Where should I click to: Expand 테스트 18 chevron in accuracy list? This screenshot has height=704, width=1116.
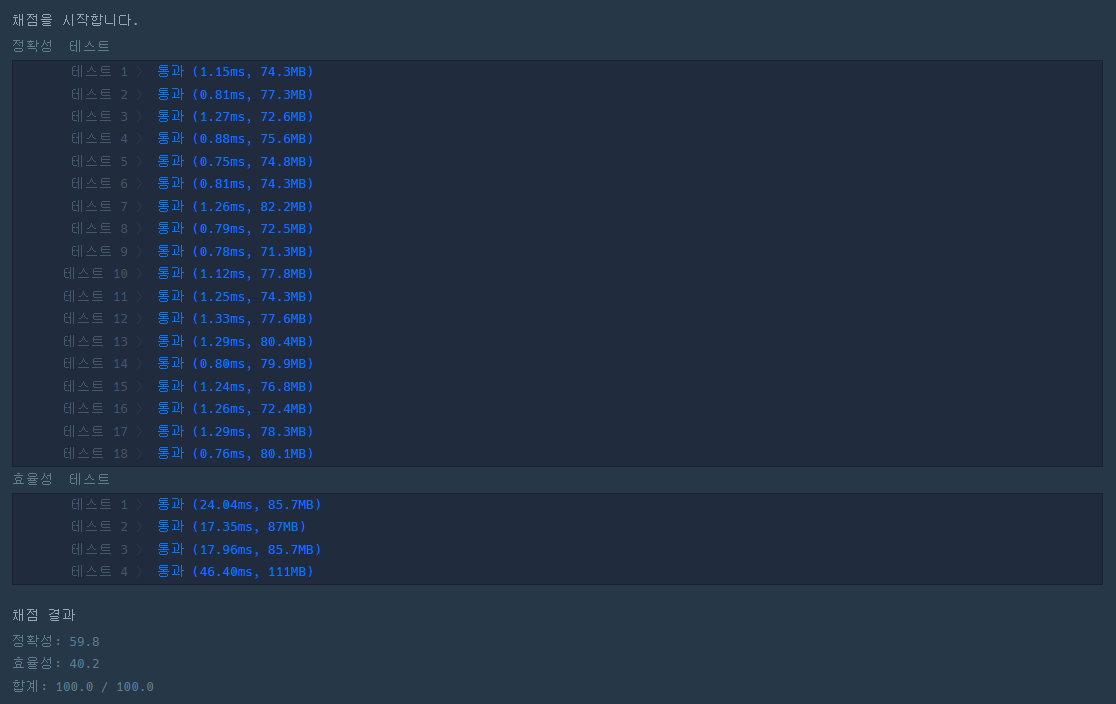139,453
